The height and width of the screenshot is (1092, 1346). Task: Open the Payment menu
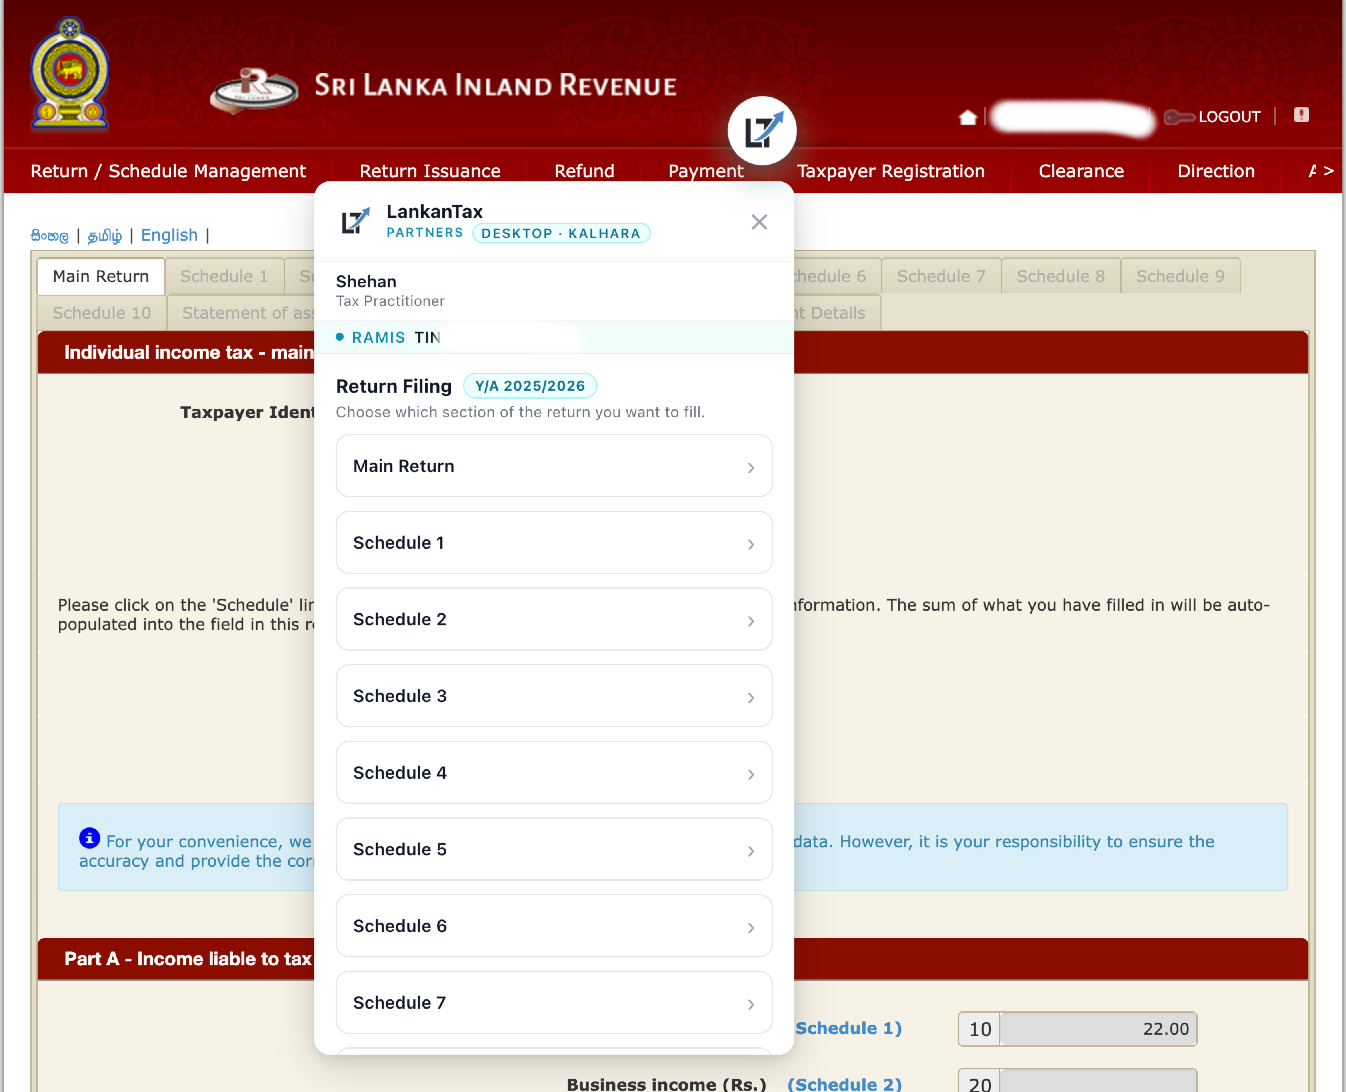pos(705,171)
